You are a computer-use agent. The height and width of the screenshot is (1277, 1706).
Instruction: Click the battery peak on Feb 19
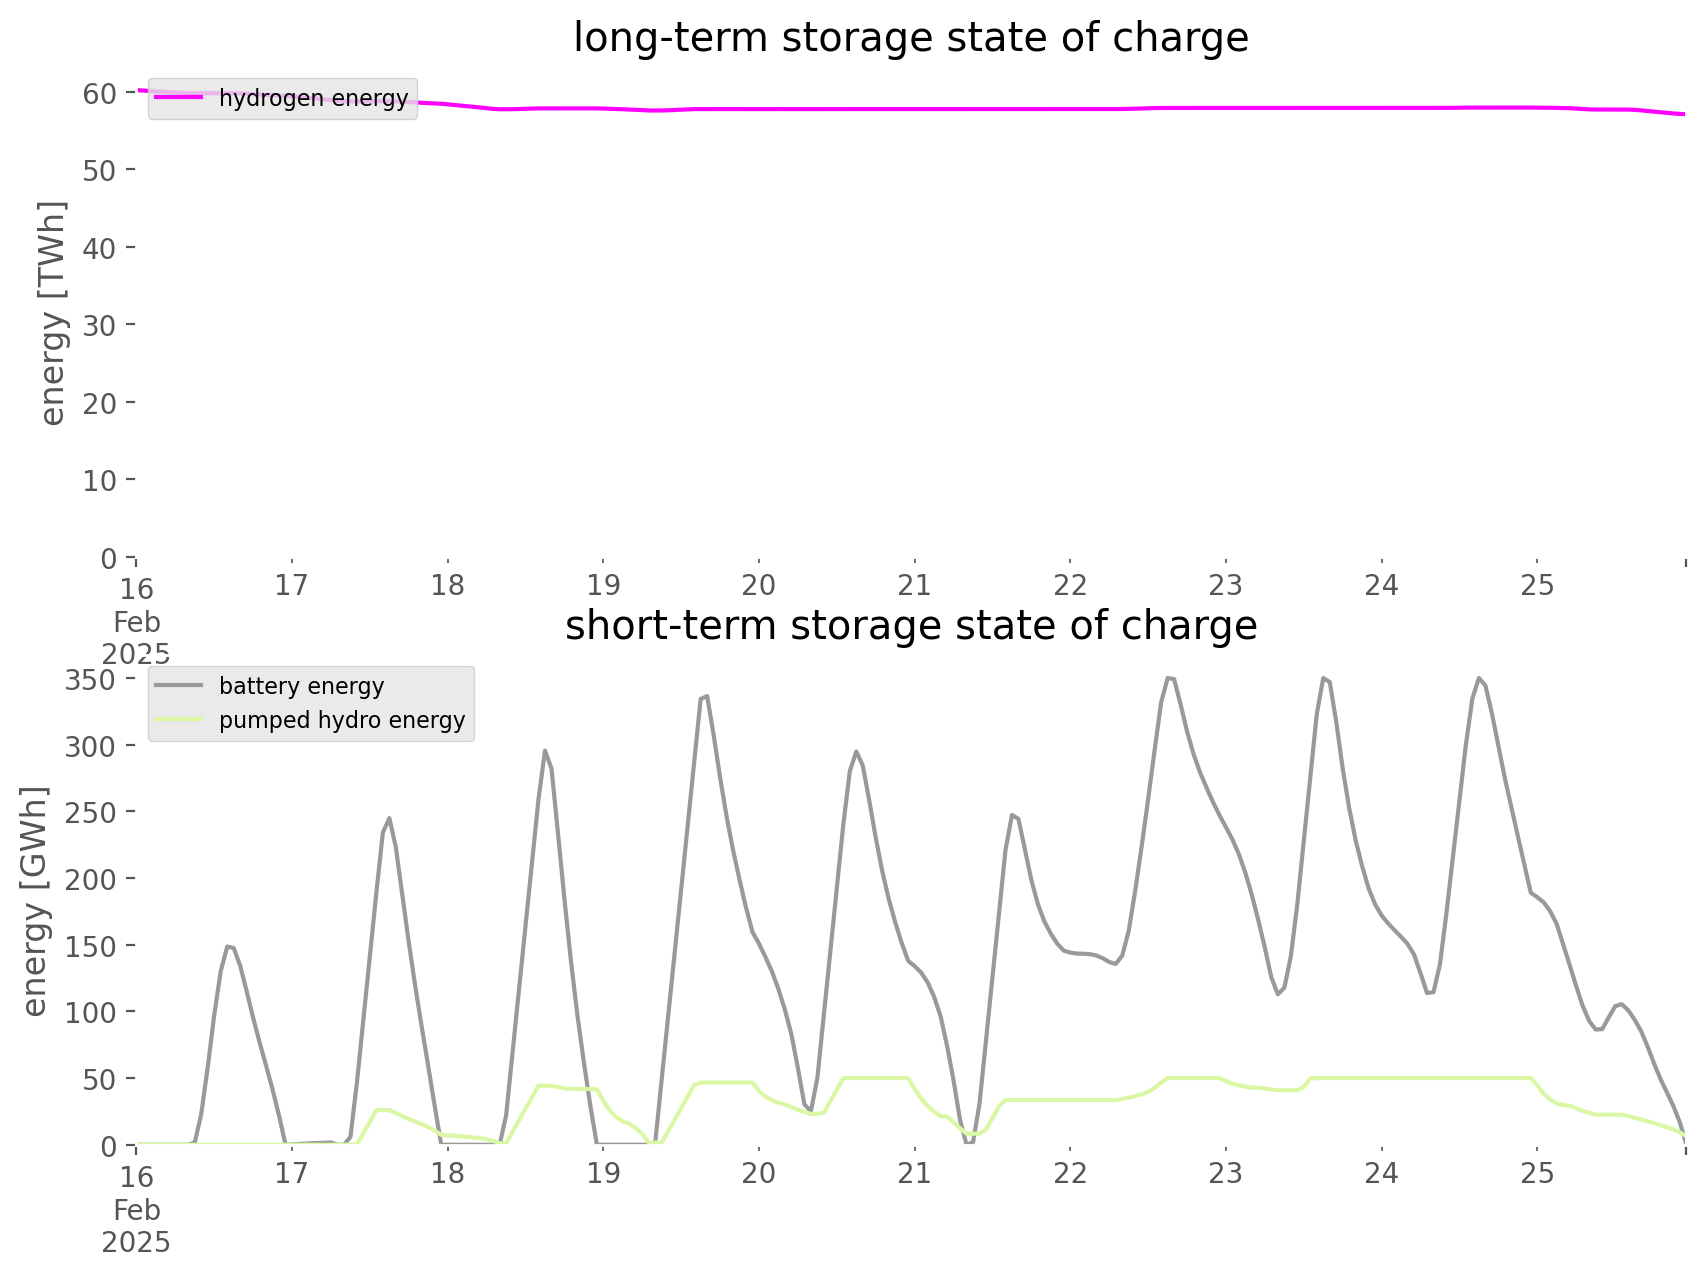(x=706, y=696)
